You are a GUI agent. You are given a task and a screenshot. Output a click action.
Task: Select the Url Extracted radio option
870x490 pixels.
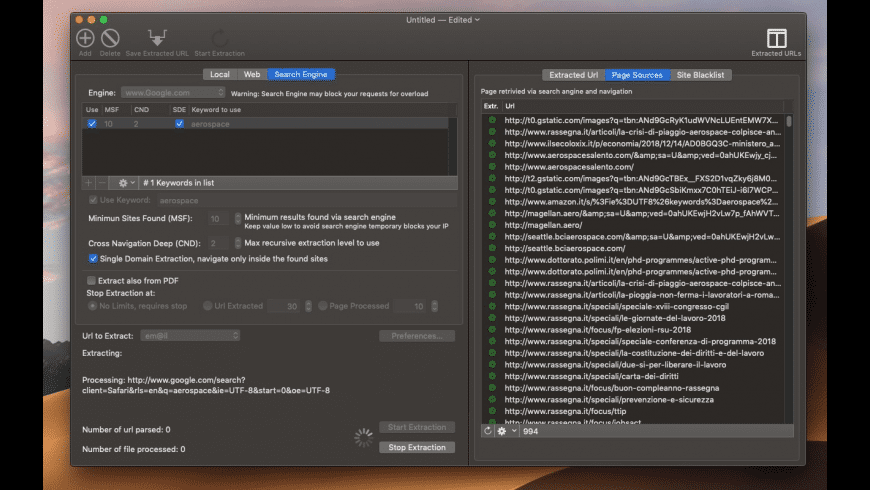208,306
